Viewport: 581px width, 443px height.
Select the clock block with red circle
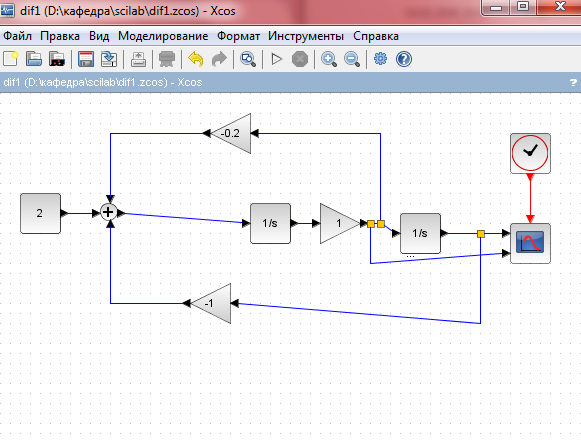530,153
